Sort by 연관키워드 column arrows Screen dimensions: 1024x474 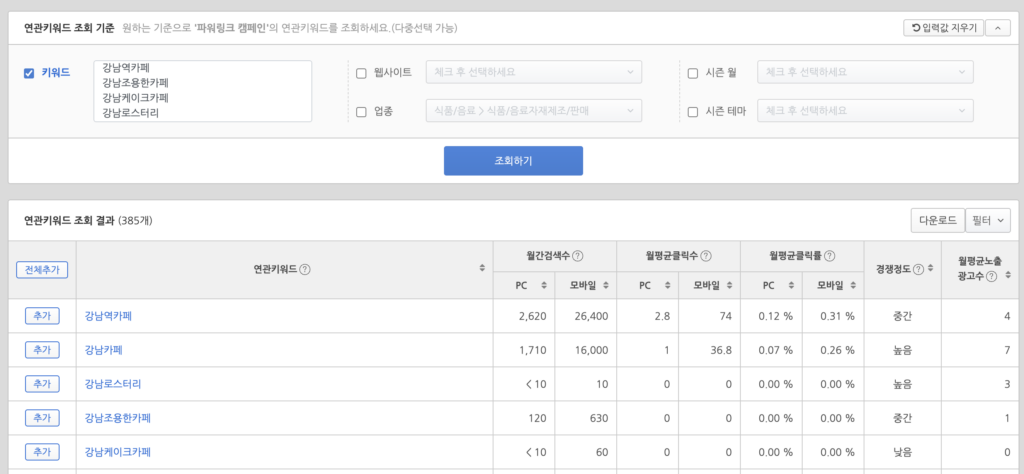[482, 269]
